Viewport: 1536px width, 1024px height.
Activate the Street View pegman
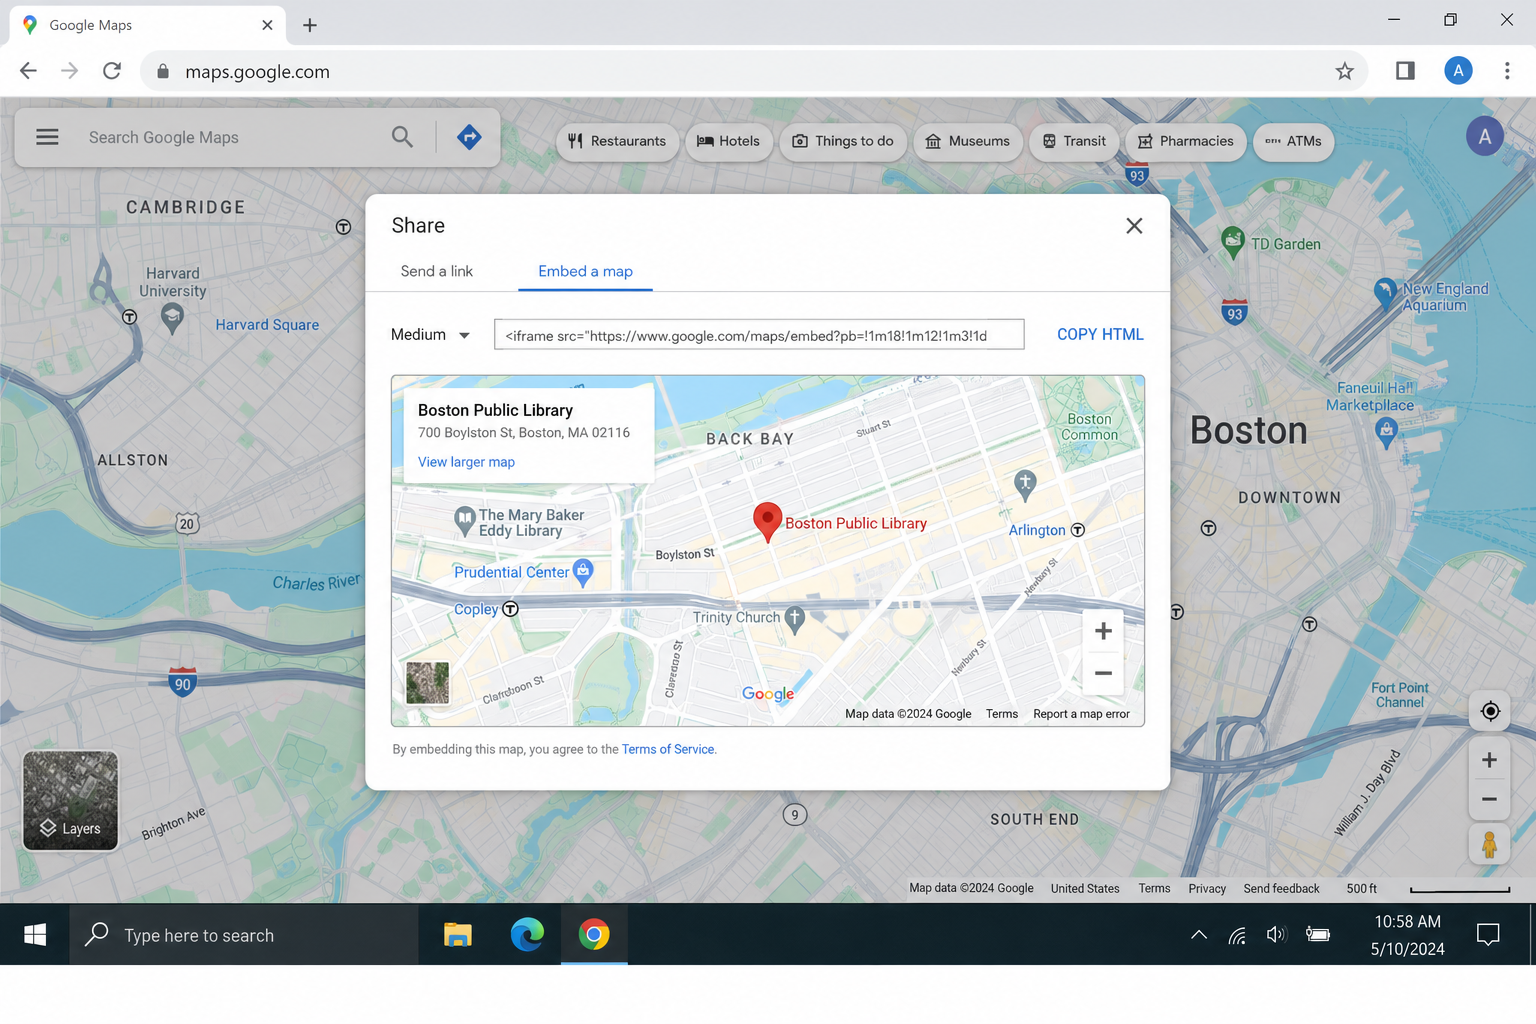click(1489, 845)
